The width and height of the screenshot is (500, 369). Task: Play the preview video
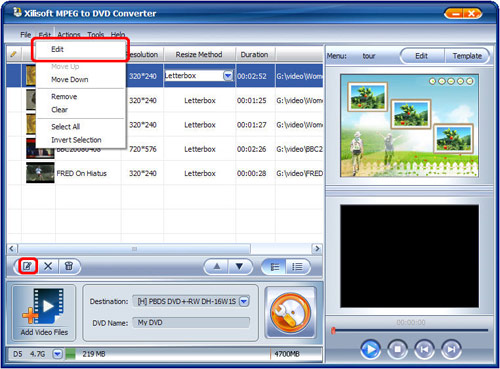(370, 349)
